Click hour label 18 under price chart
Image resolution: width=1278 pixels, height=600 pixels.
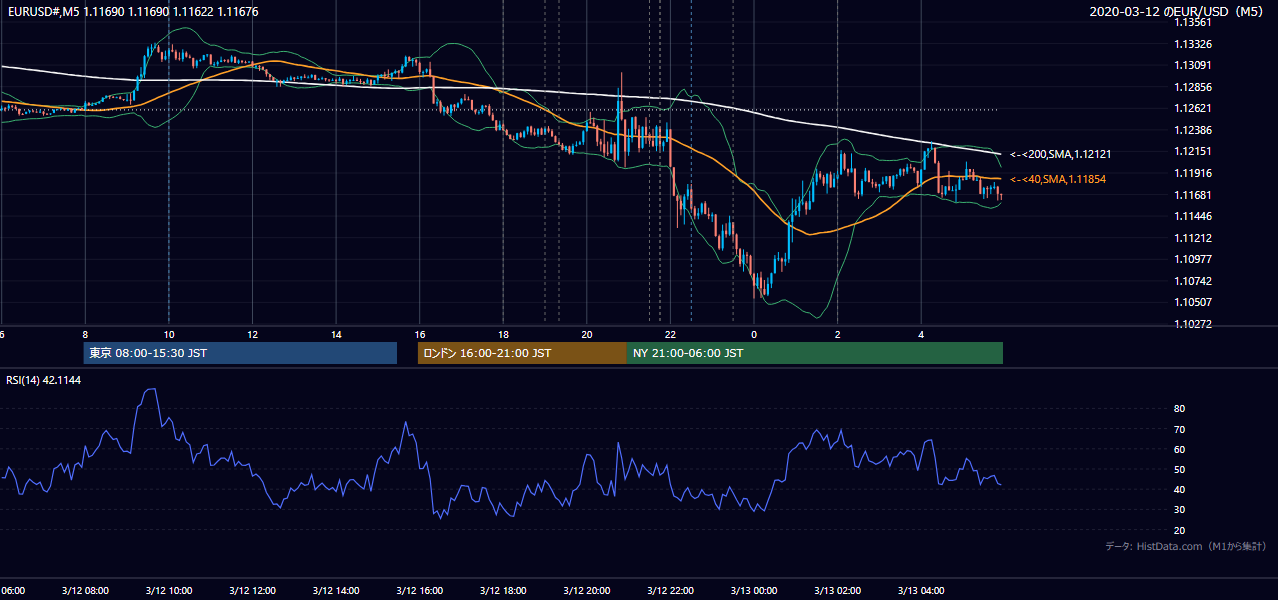[503, 335]
